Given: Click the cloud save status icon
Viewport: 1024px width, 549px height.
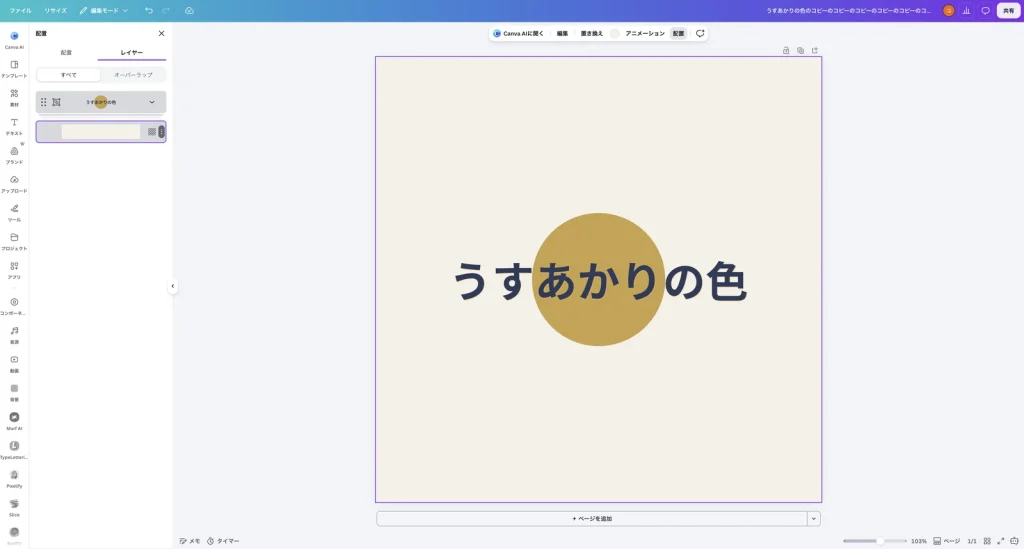Looking at the screenshot, I should click(x=189, y=10).
